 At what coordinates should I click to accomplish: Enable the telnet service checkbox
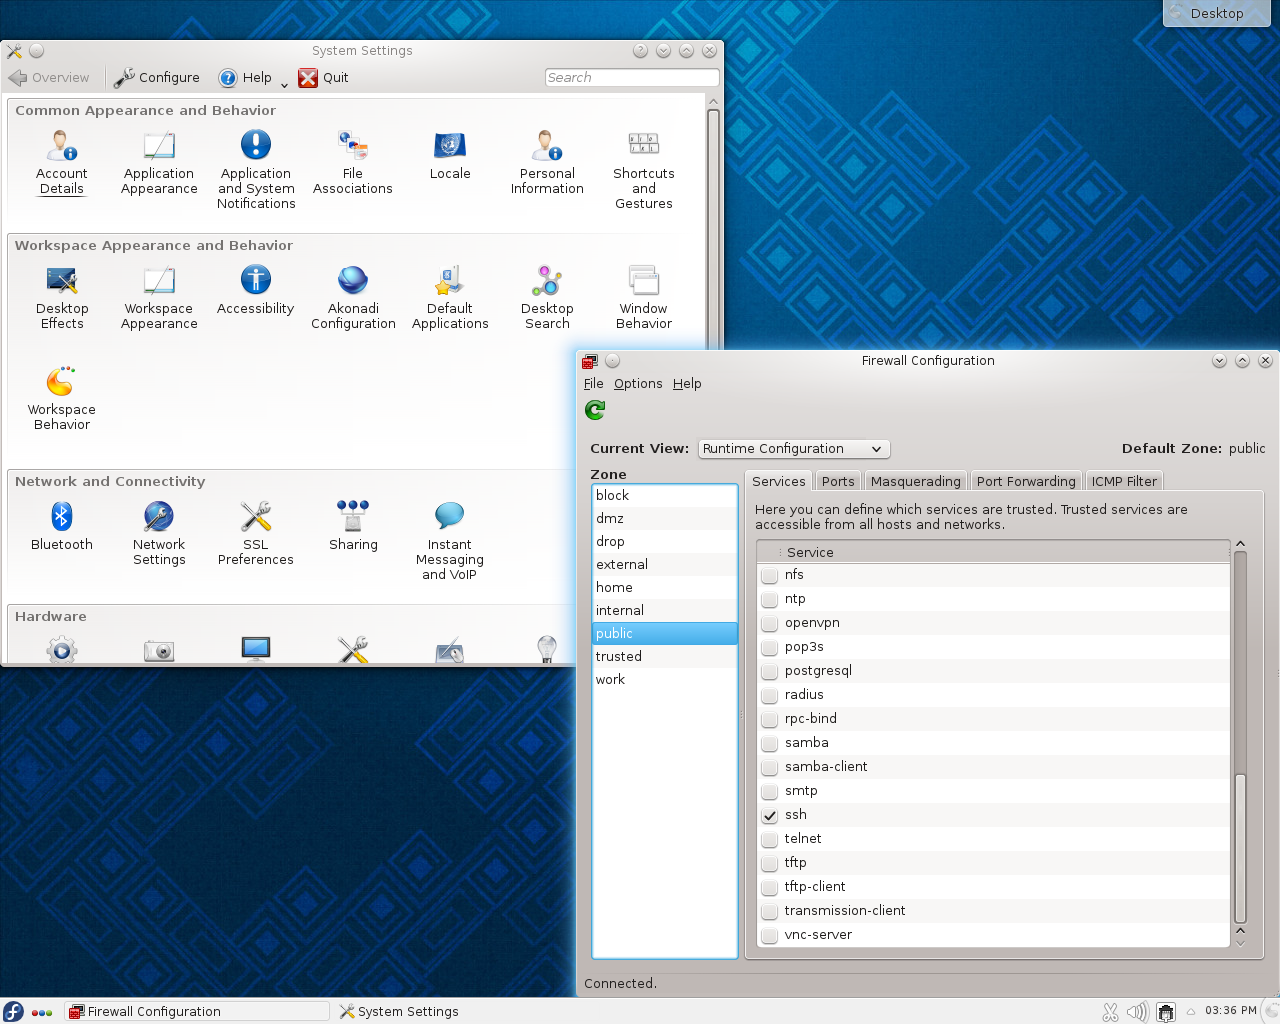click(770, 839)
